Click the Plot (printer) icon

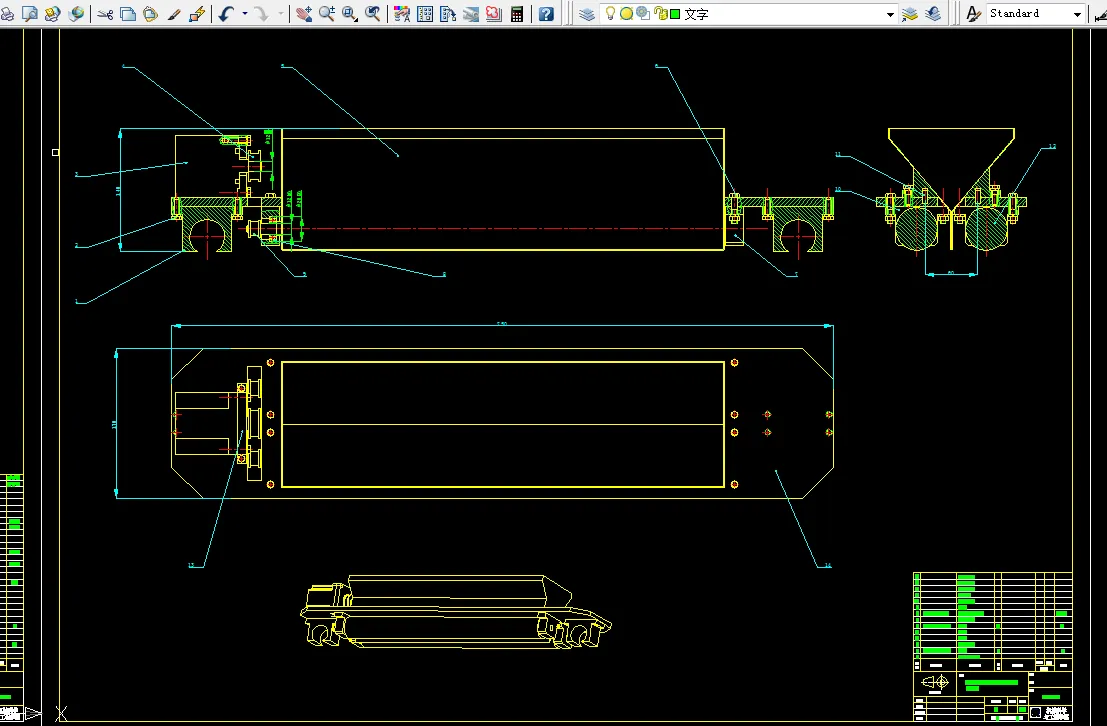click(6, 13)
